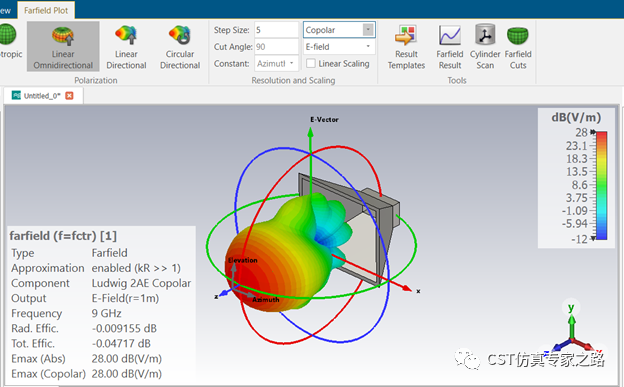Open the E-field quantity dropdown

[339, 47]
